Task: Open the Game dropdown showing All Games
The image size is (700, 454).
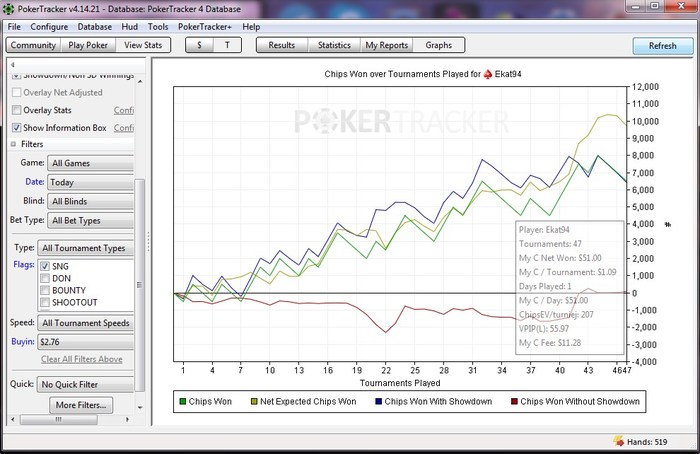Action: tap(91, 163)
